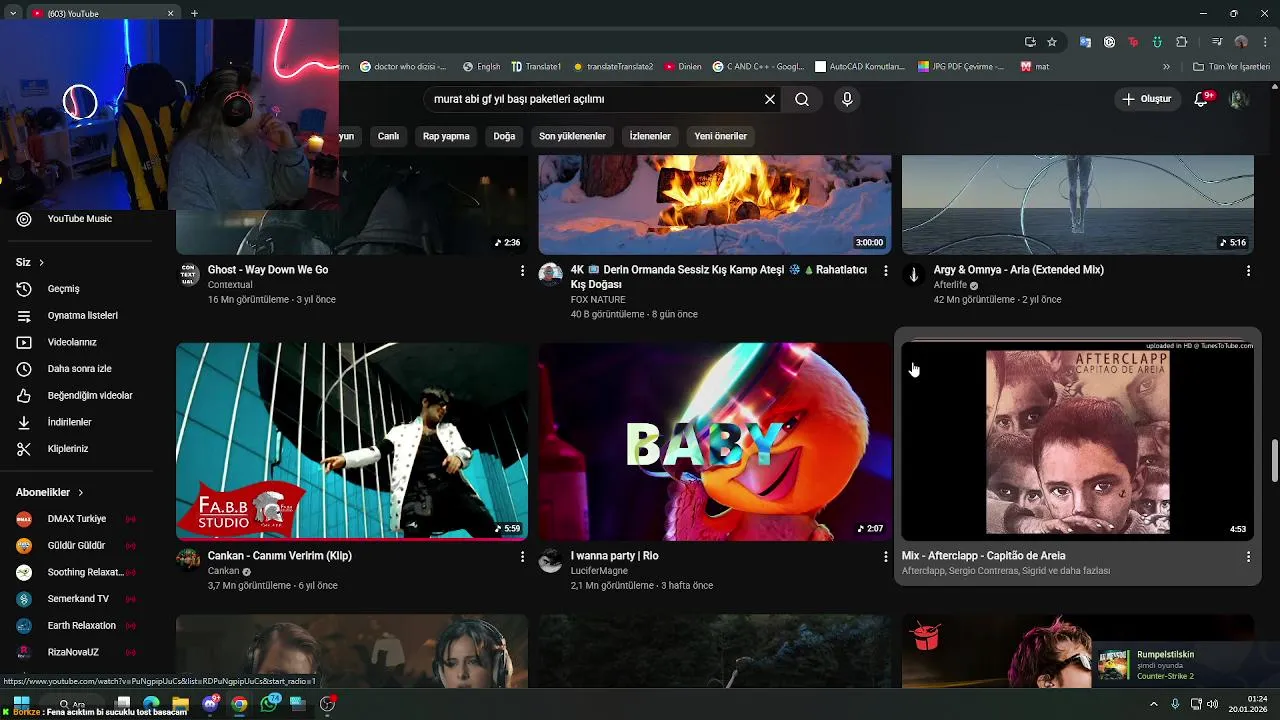Open options menu for Argy & Omnya - Aria
The height and width of the screenshot is (720, 1280).
[1248, 271]
